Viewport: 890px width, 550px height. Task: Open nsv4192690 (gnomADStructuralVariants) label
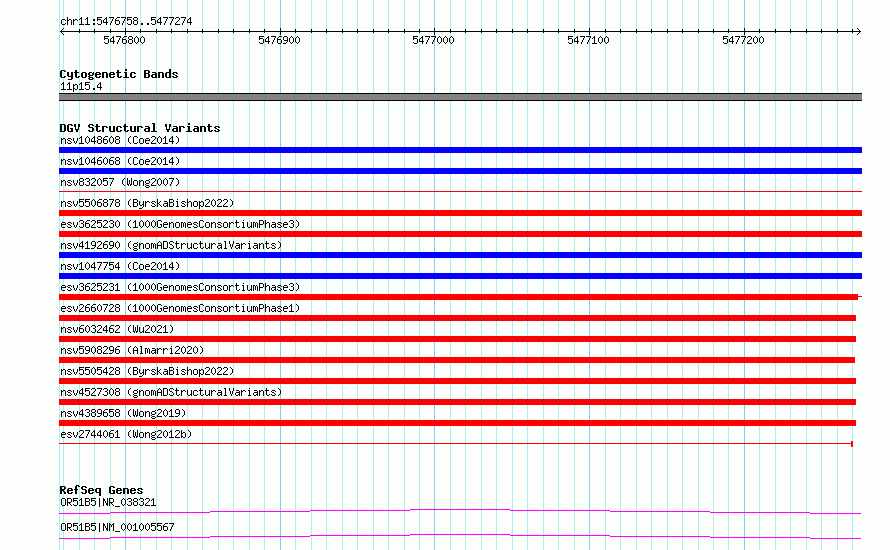(x=171, y=245)
